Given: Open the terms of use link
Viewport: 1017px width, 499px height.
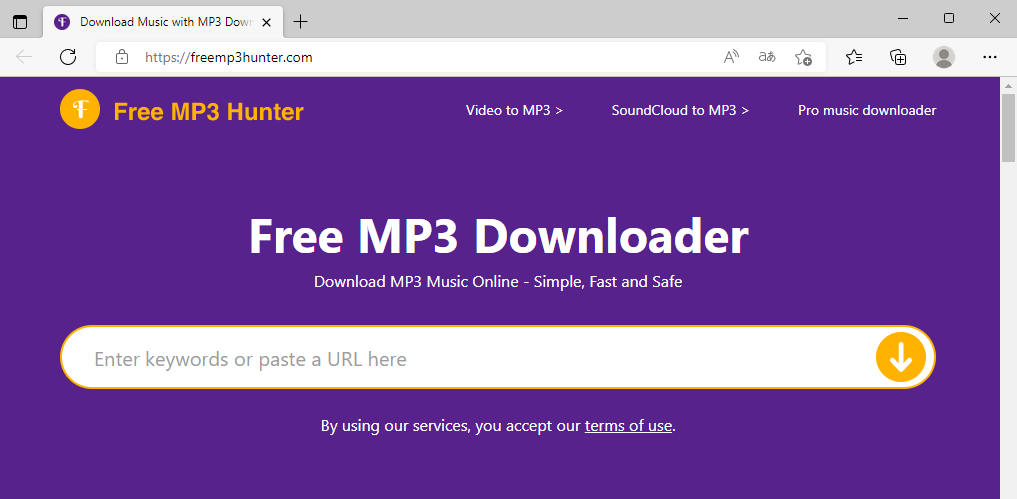Looking at the screenshot, I should click(628, 426).
